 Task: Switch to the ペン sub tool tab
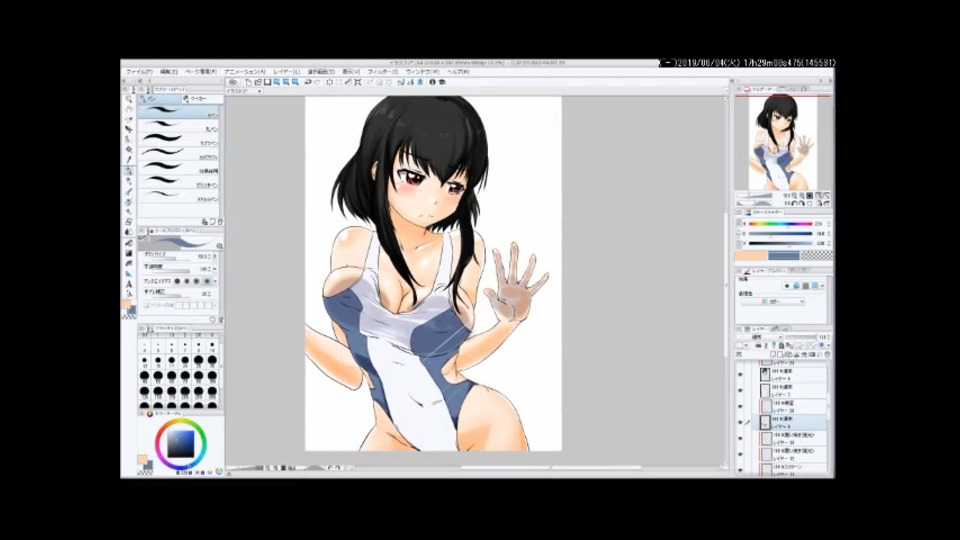(159, 99)
